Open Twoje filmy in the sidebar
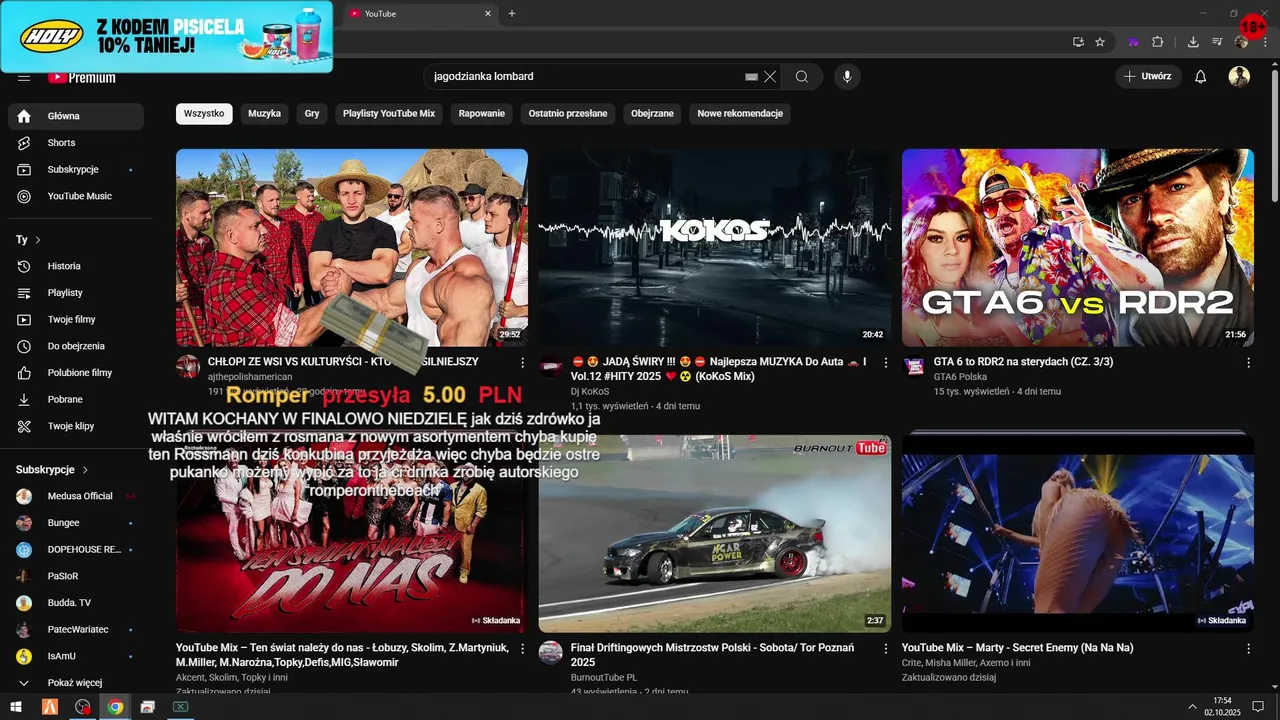 pos(76,319)
